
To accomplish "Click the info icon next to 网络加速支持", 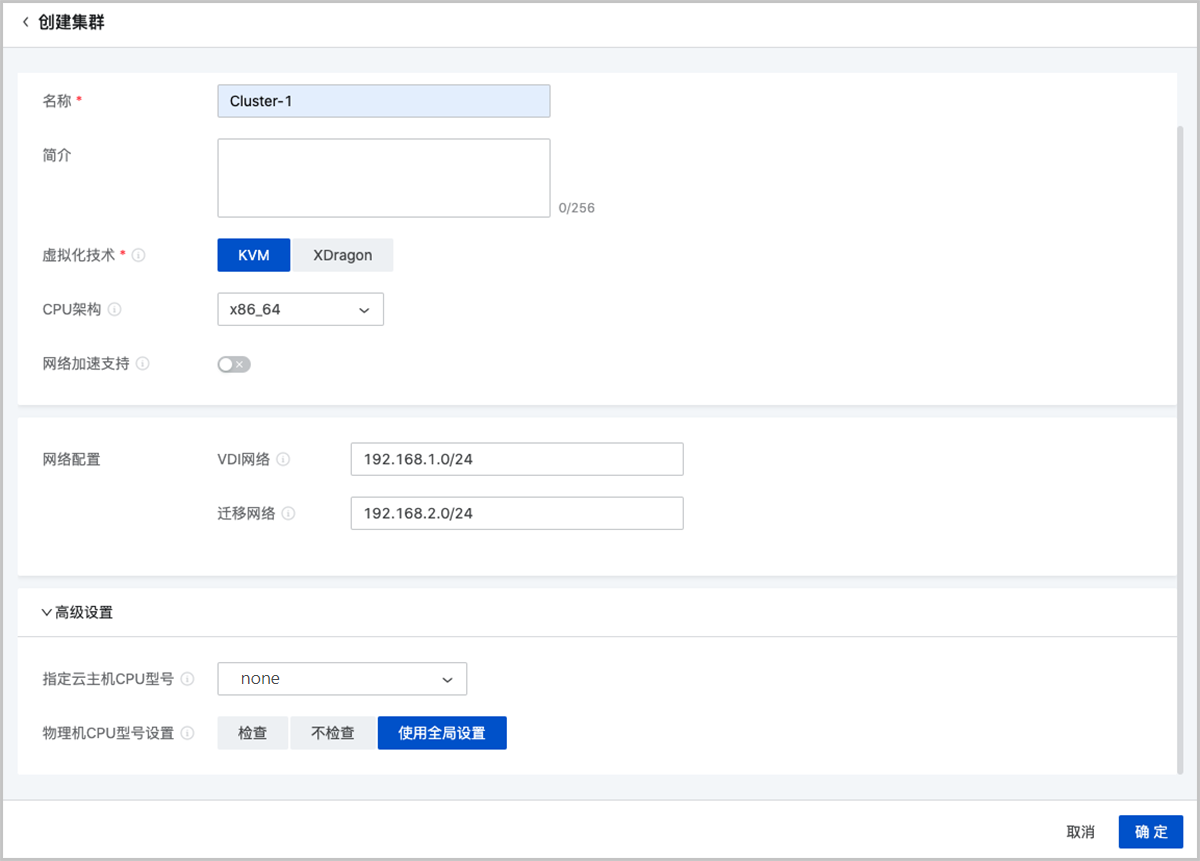I will [x=143, y=364].
